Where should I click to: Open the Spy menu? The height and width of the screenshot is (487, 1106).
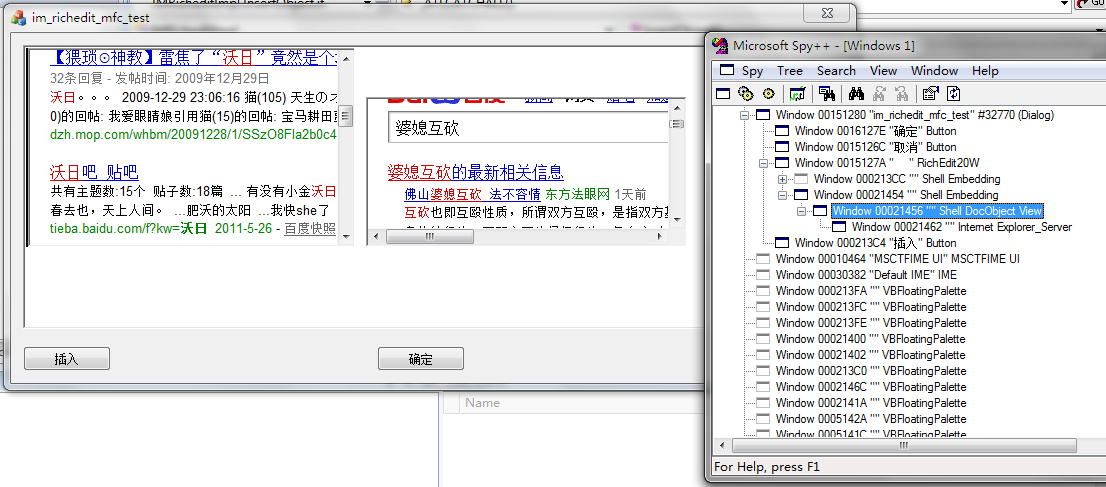point(752,71)
